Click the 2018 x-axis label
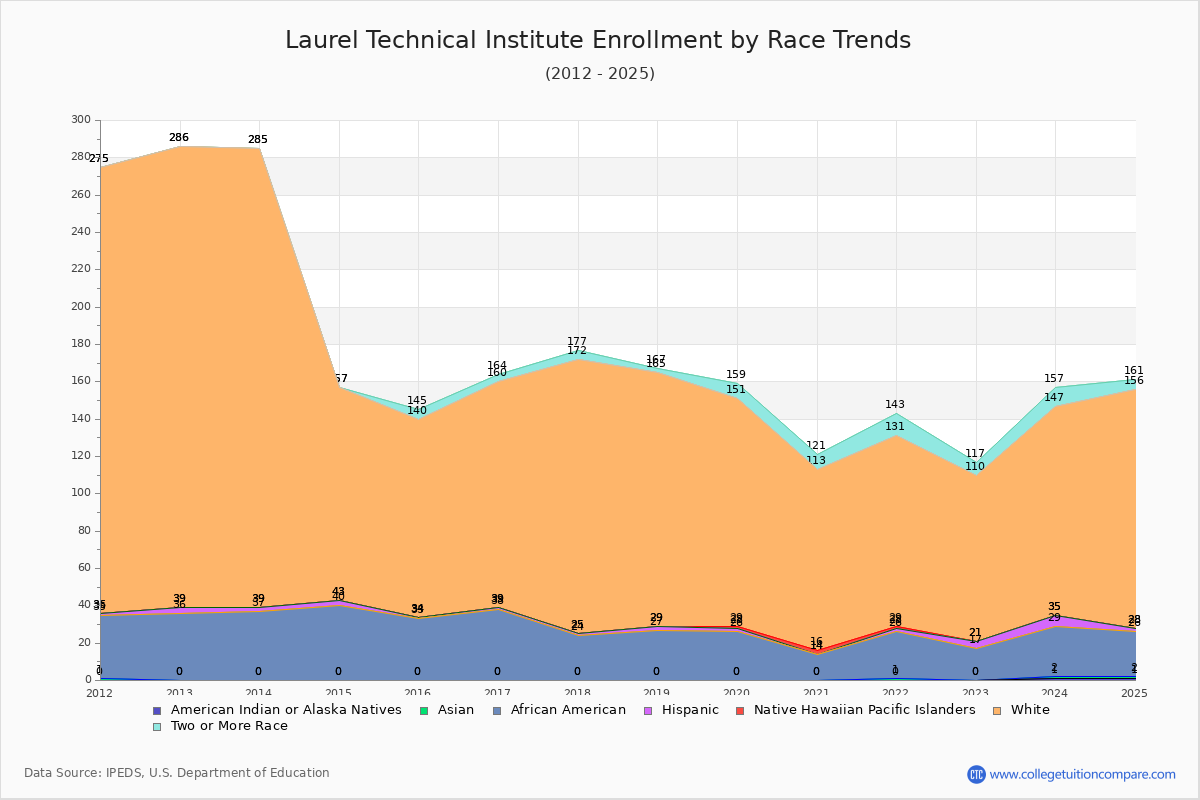 click(x=577, y=693)
